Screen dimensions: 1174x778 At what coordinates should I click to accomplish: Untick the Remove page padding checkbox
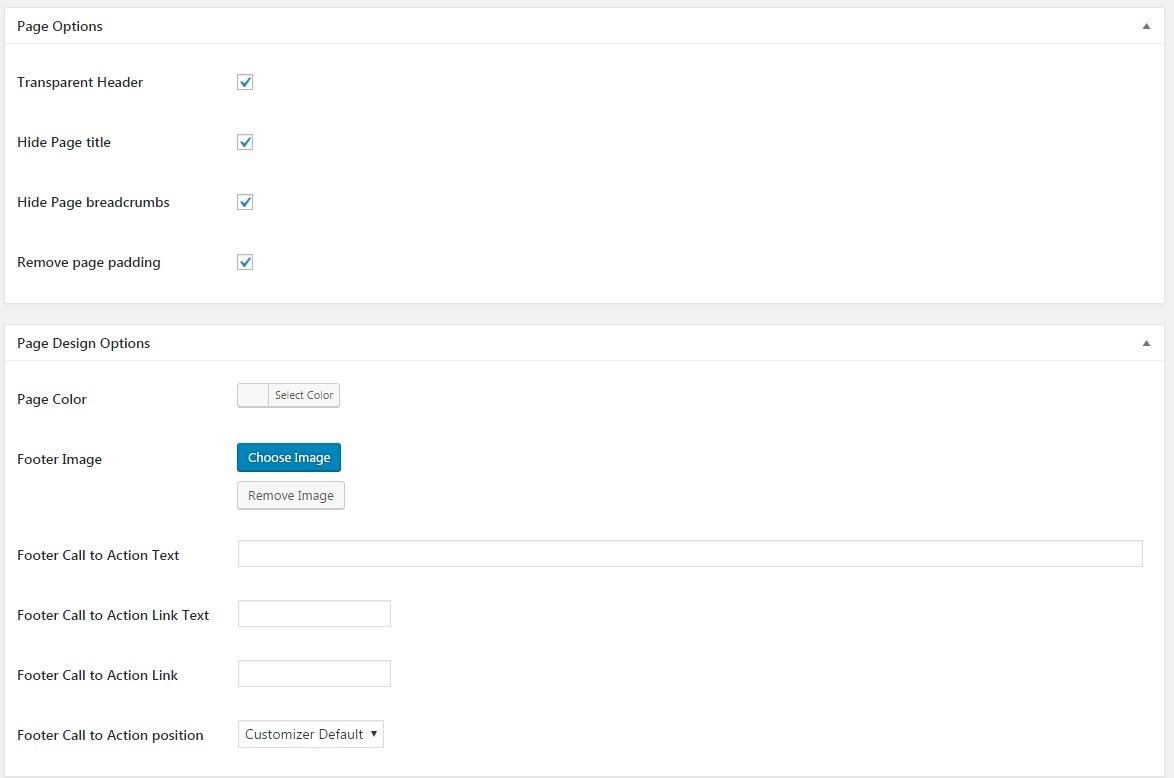click(245, 262)
